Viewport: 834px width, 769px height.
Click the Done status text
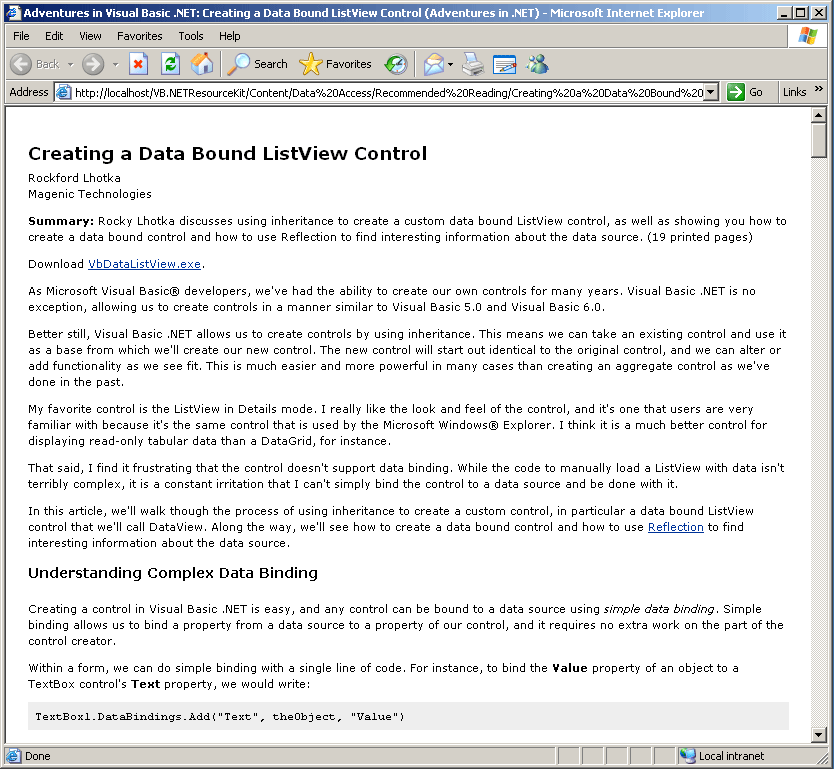(38, 756)
